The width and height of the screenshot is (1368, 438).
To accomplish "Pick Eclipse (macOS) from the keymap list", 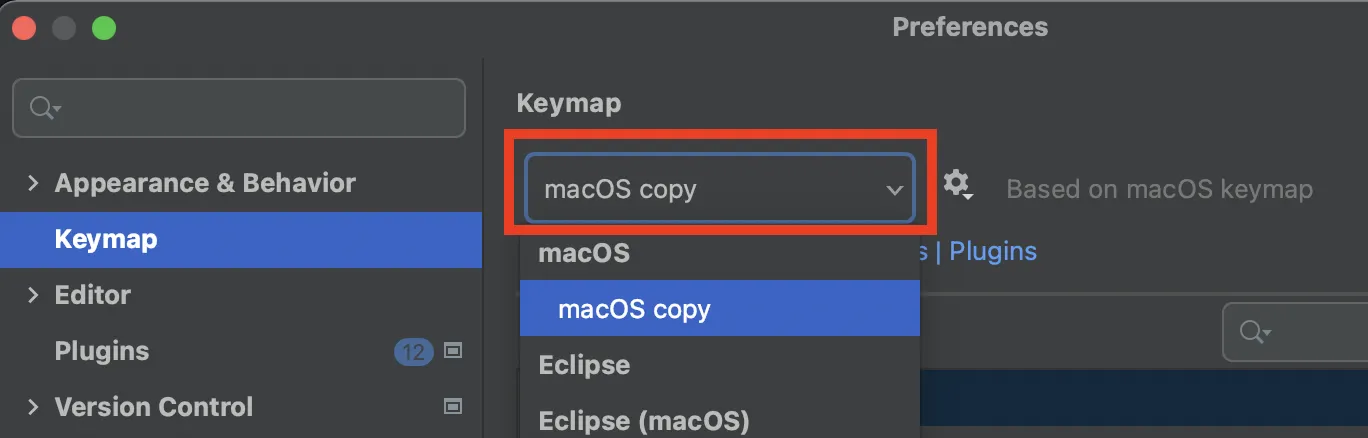I will 644,420.
